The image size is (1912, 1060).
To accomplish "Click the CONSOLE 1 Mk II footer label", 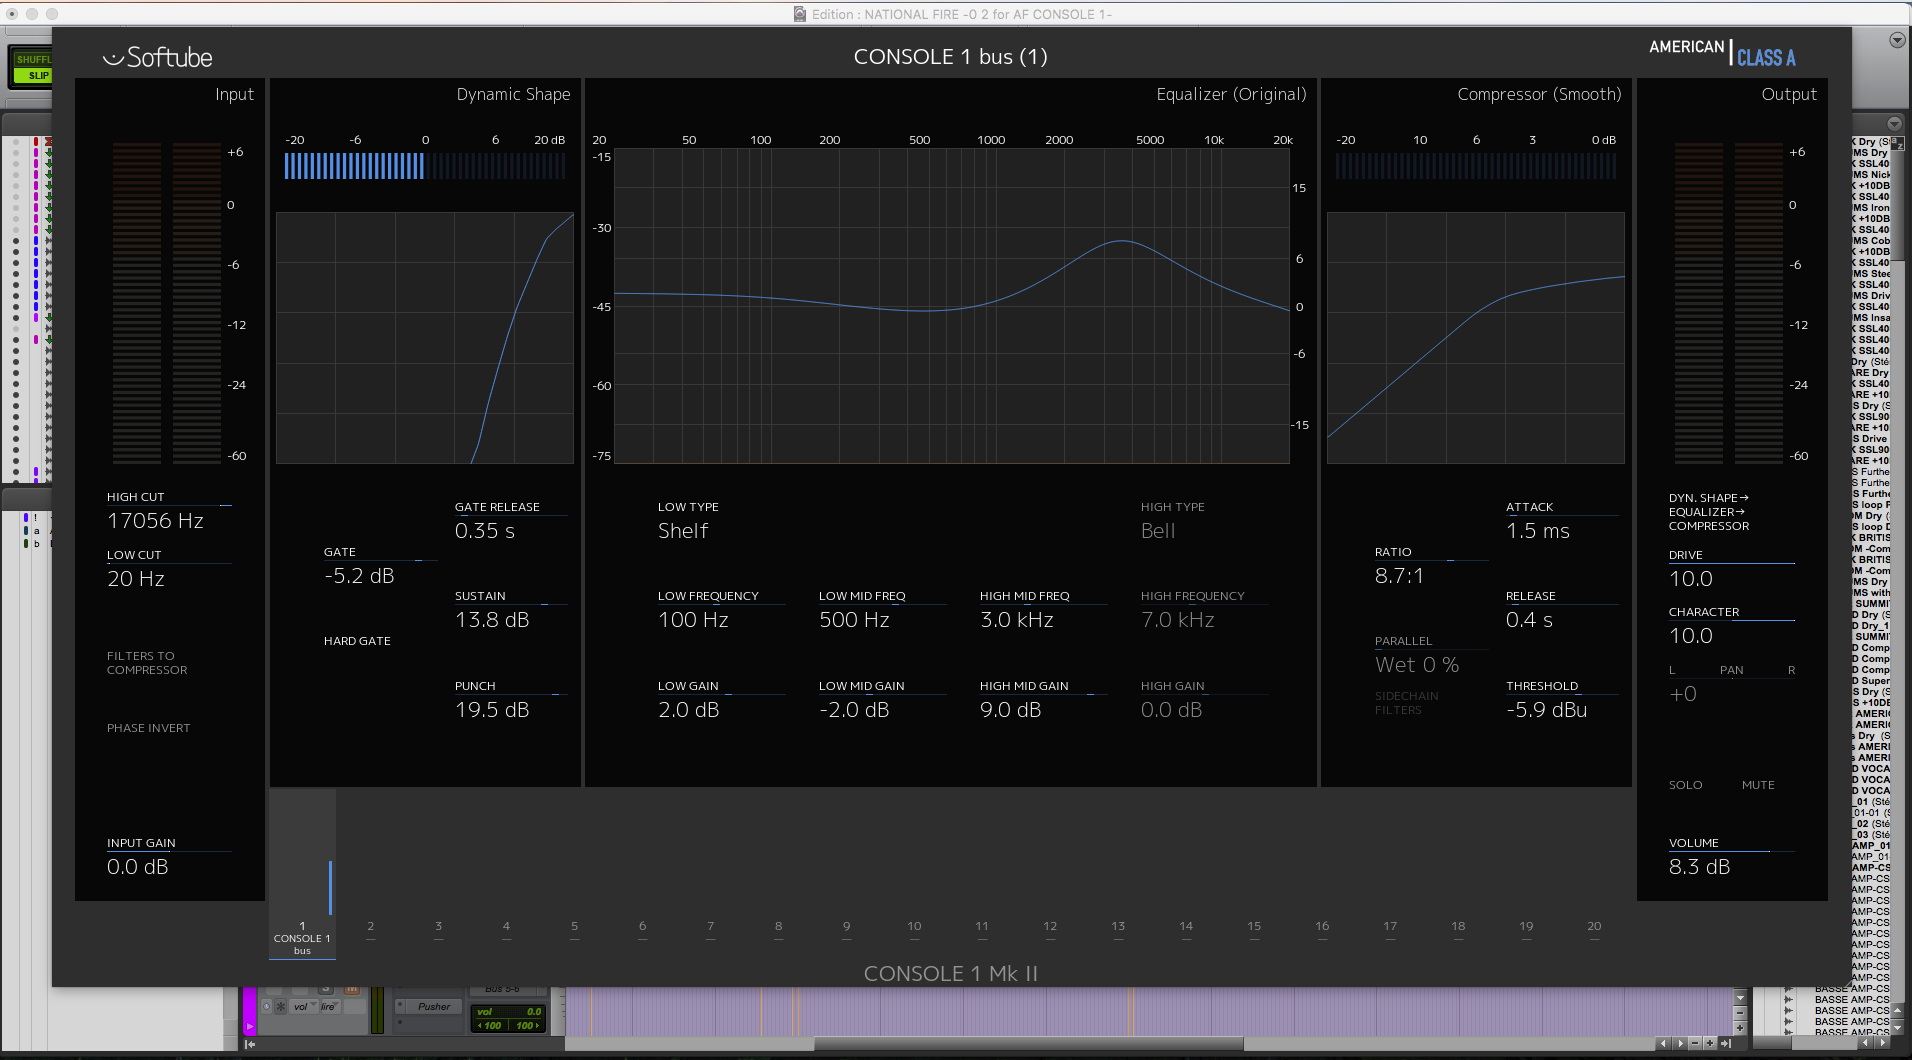I will pyautogui.click(x=951, y=974).
